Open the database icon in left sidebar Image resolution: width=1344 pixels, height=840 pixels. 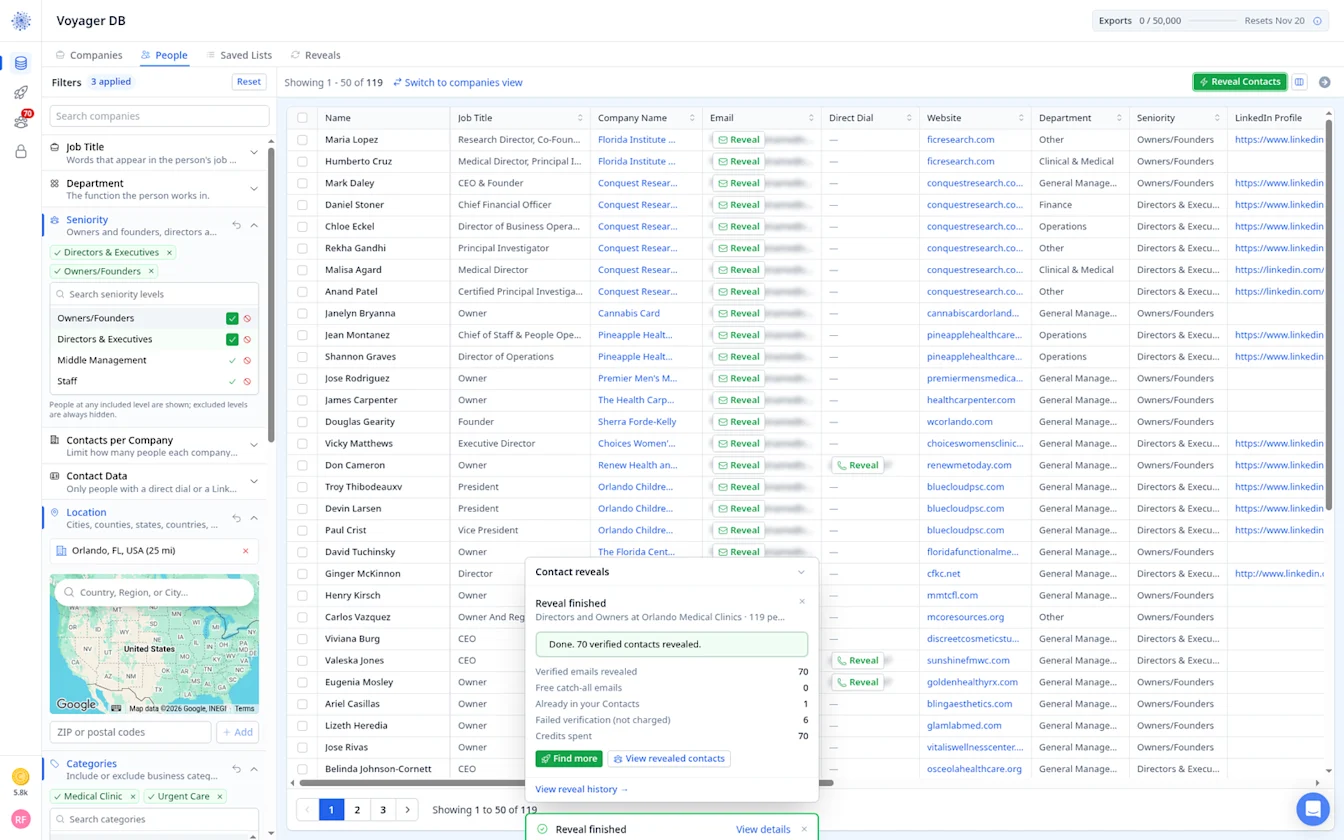(21, 64)
